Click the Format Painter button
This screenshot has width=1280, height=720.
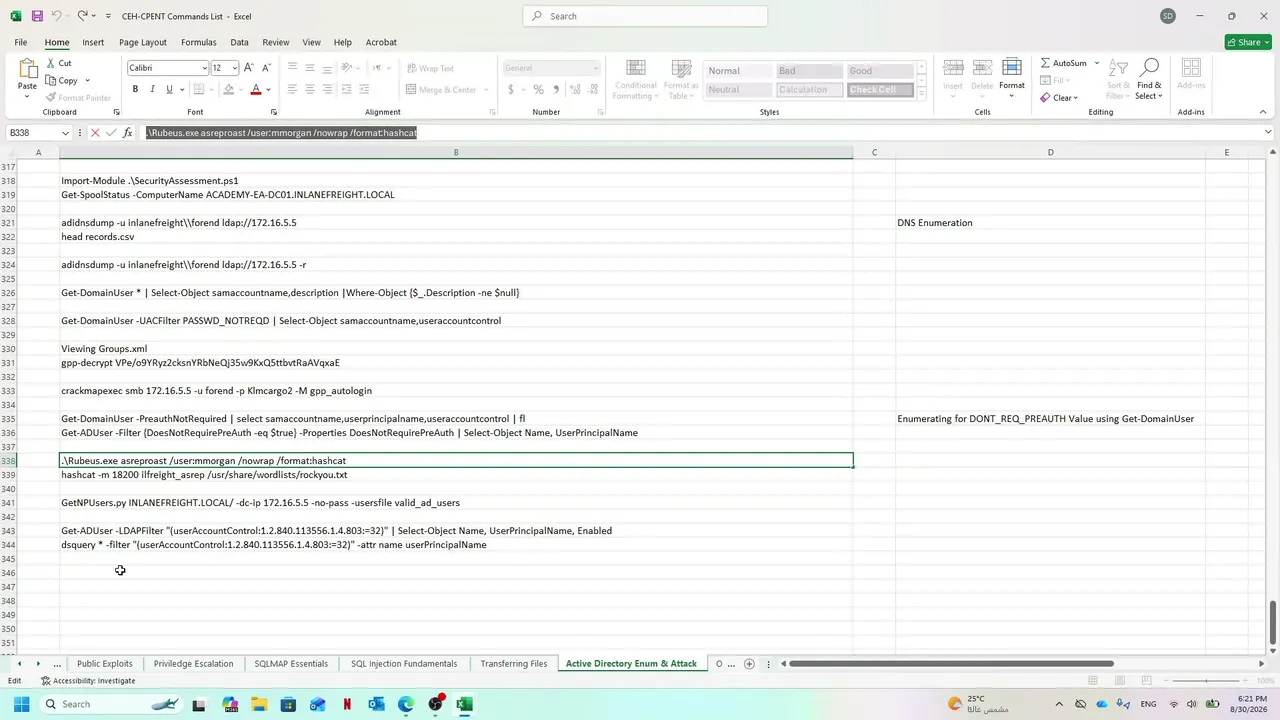point(79,98)
